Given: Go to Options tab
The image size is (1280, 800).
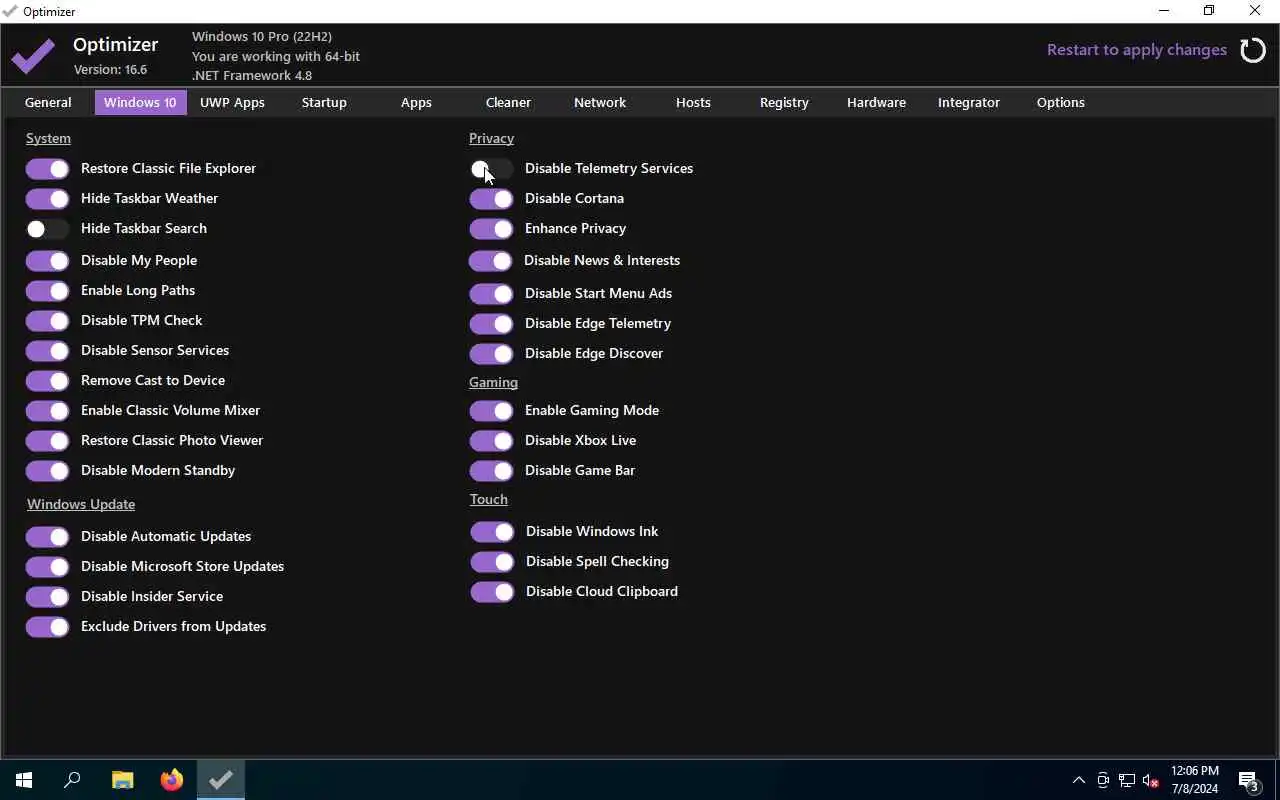Looking at the screenshot, I should pos(1061,102).
